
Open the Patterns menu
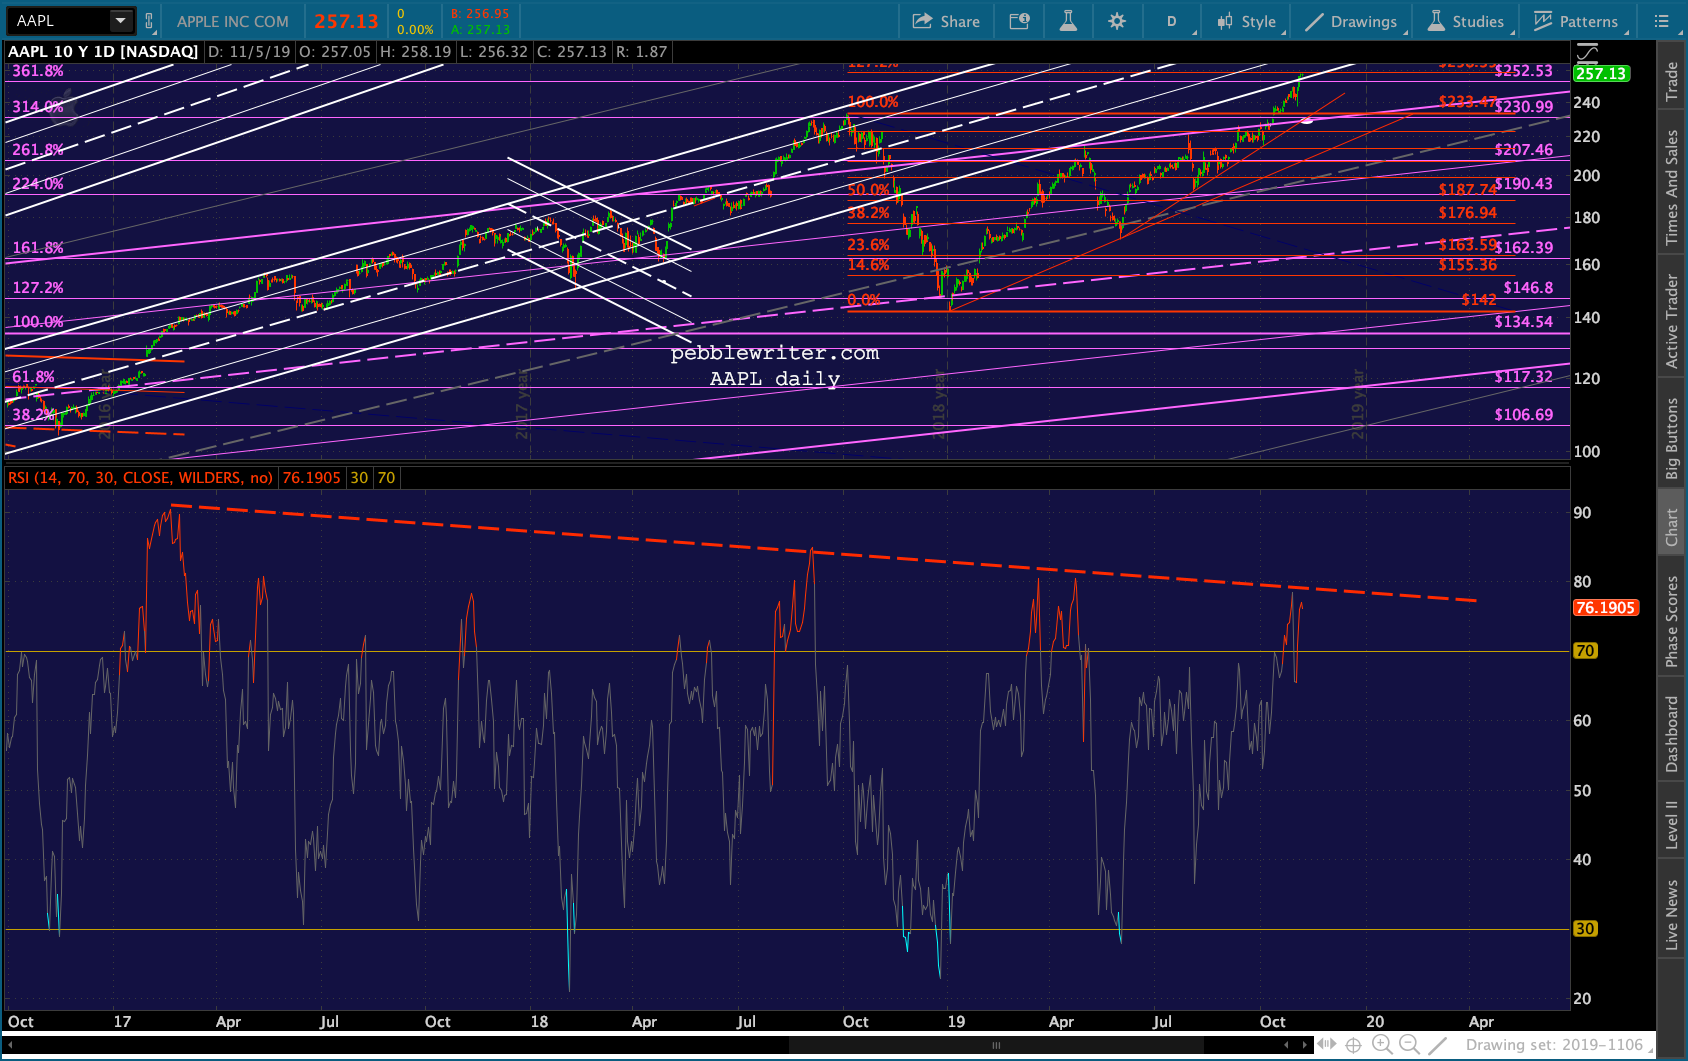(1576, 21)
